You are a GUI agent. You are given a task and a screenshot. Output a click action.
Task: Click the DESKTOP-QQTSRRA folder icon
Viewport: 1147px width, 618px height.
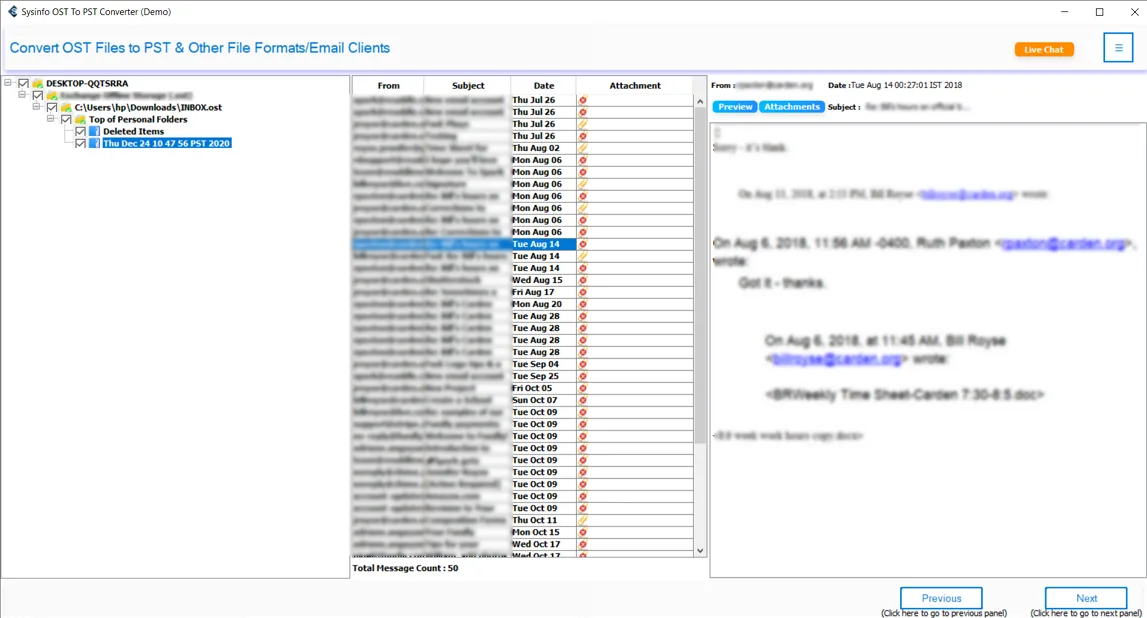(x=37, y=83)
